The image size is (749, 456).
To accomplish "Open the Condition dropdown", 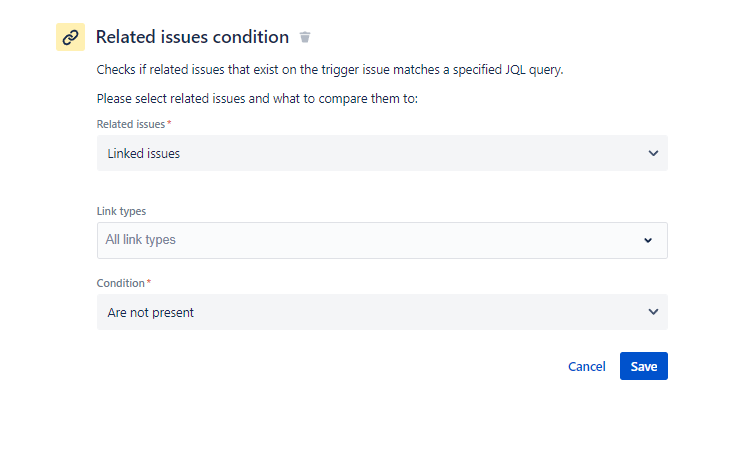I will (382, 312).
